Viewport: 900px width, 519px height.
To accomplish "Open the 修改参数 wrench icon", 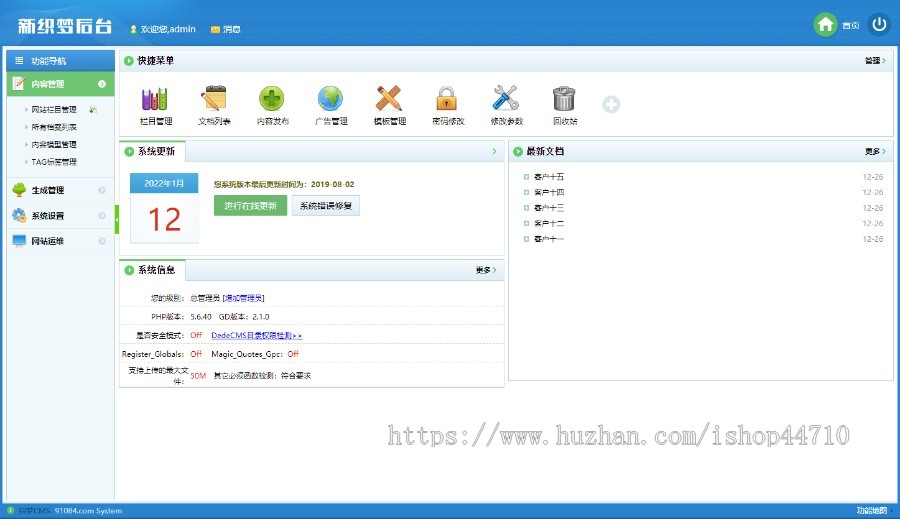I will click(x=506, y=98).
